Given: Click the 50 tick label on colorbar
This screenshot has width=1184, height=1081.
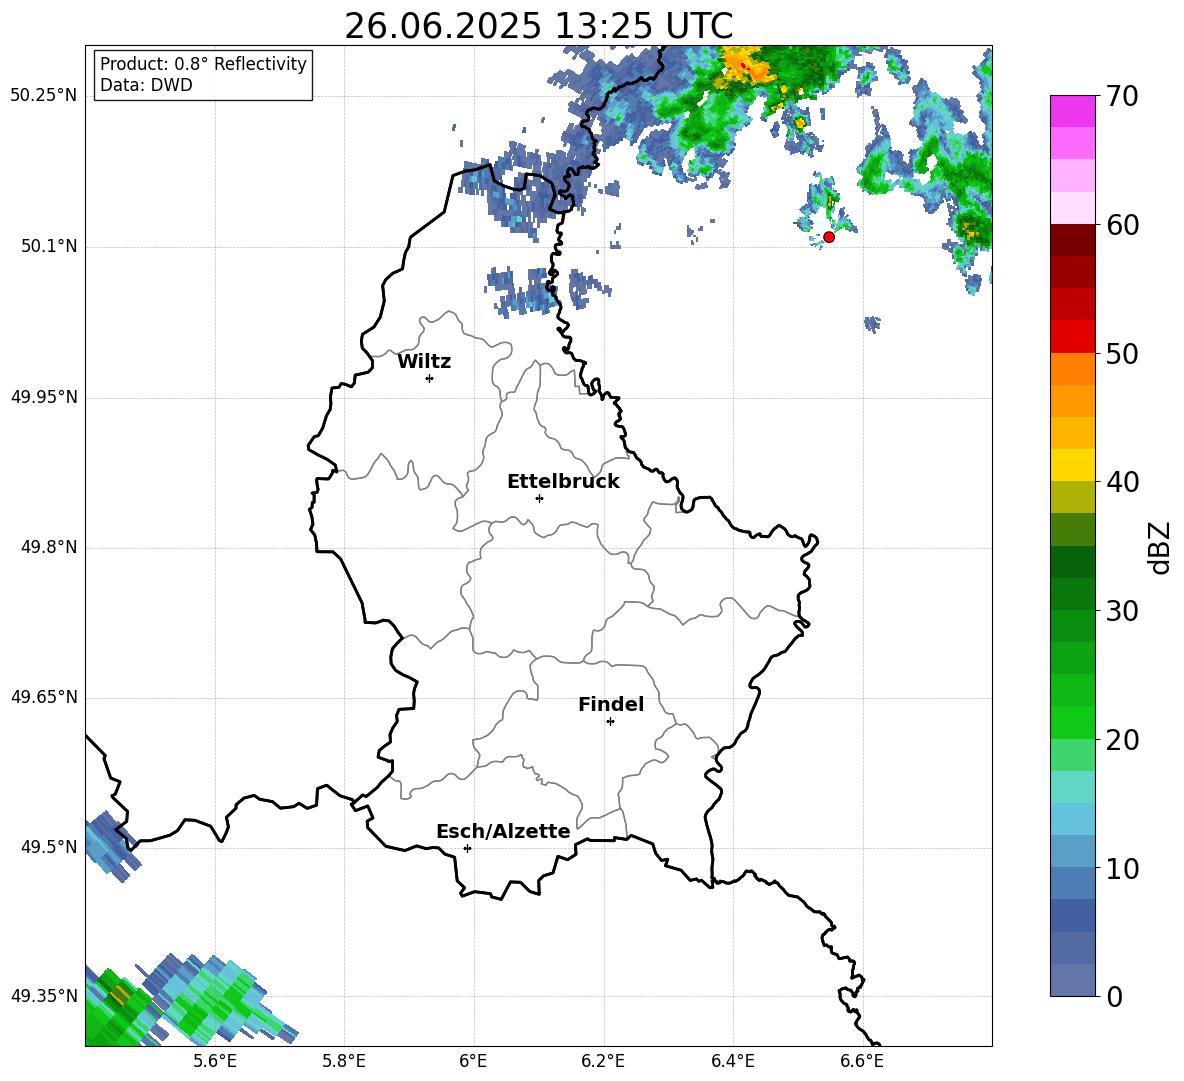Looking at the screenshot, I should point(1122,353).
